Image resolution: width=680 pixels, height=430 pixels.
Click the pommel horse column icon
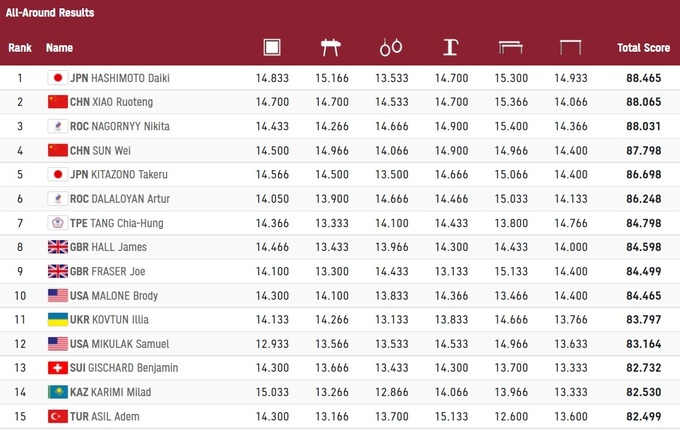point(330,47)
